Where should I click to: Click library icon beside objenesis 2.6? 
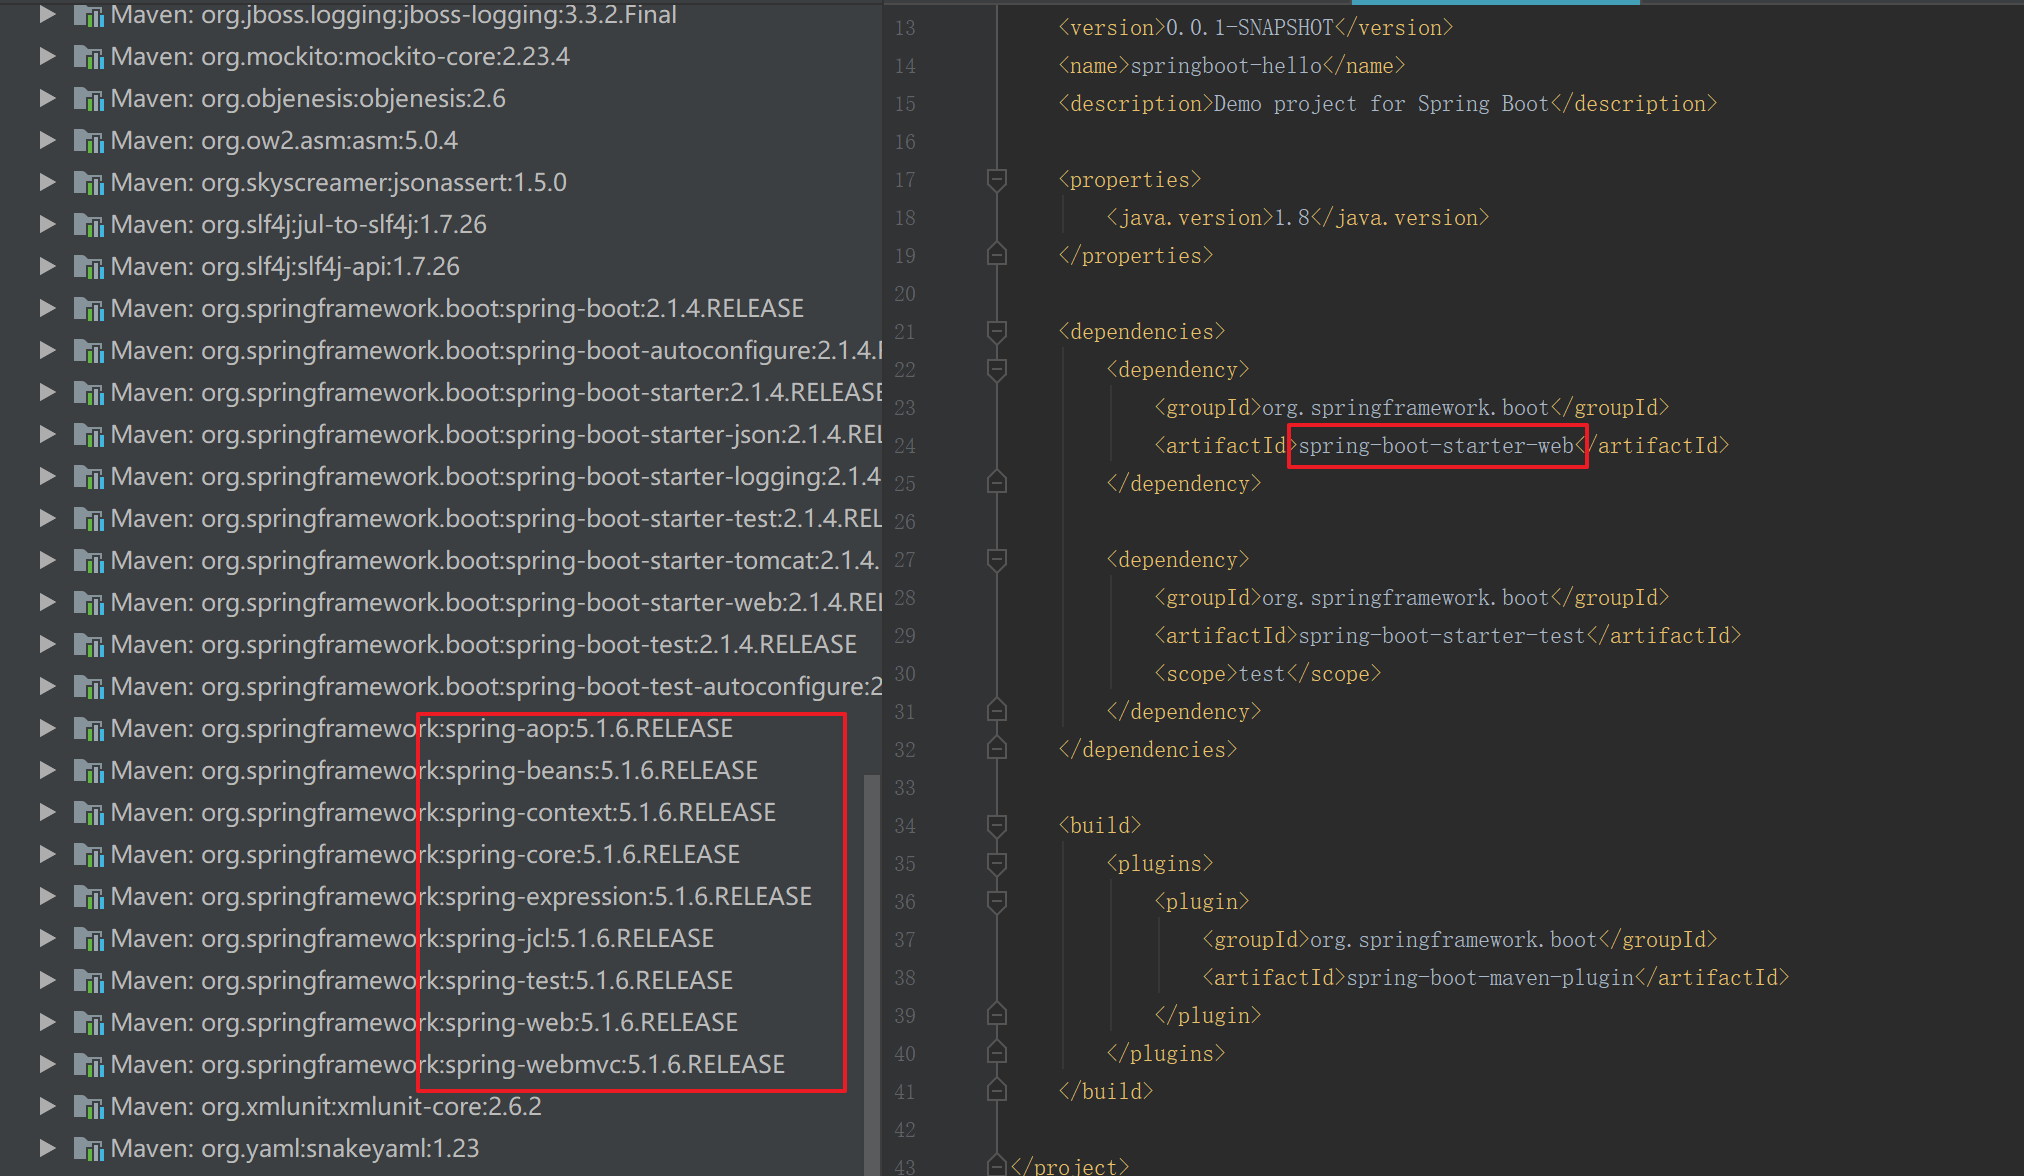89,99
